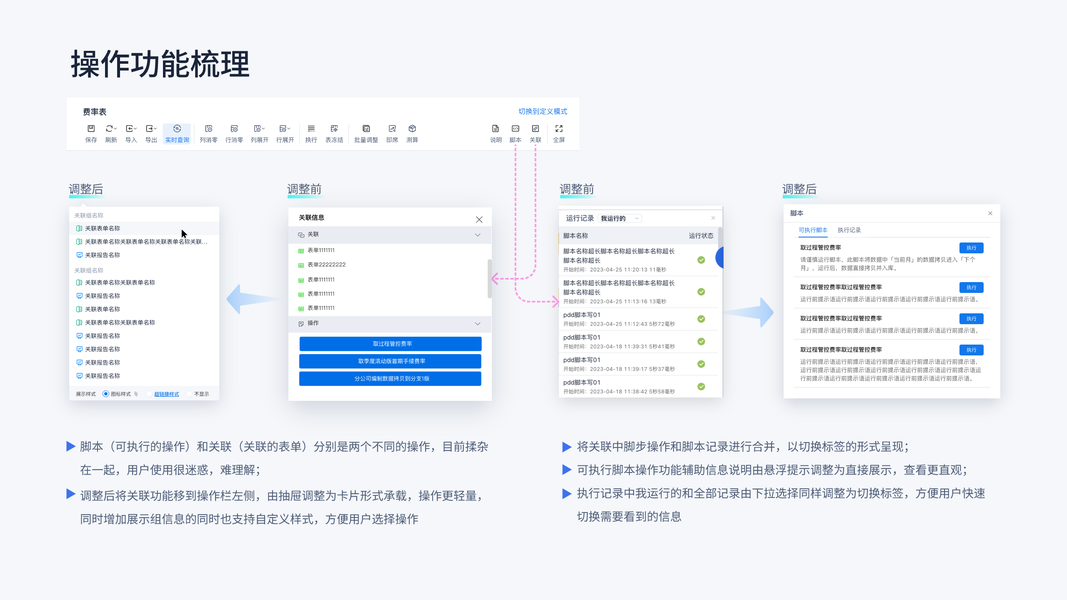Switch to the 执行记录 tab
Viewport: 1067px width, 600px height.
849,230
